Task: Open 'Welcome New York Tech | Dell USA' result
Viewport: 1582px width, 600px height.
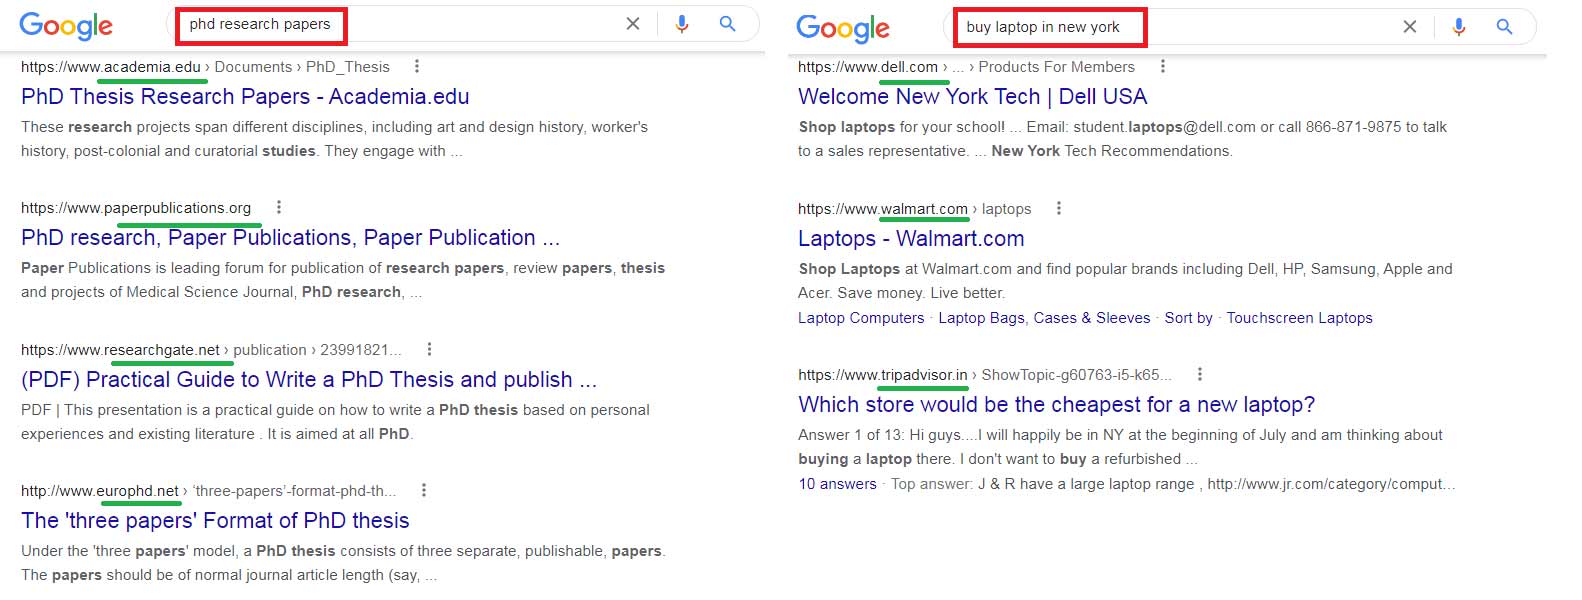Action: (972, 97)
